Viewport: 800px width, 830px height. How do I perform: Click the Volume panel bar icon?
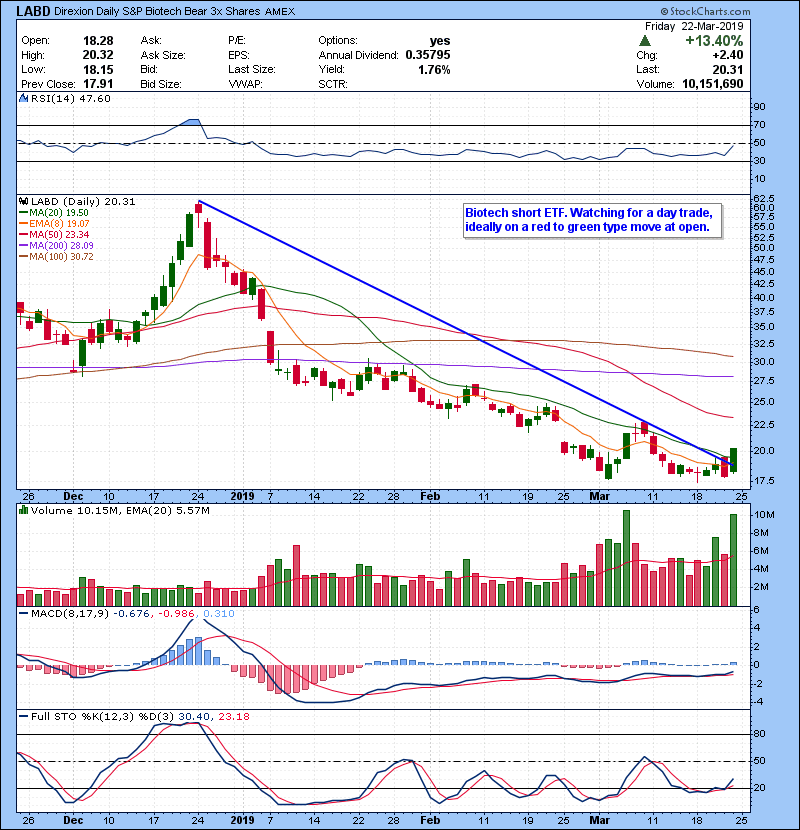click(23, 510)
